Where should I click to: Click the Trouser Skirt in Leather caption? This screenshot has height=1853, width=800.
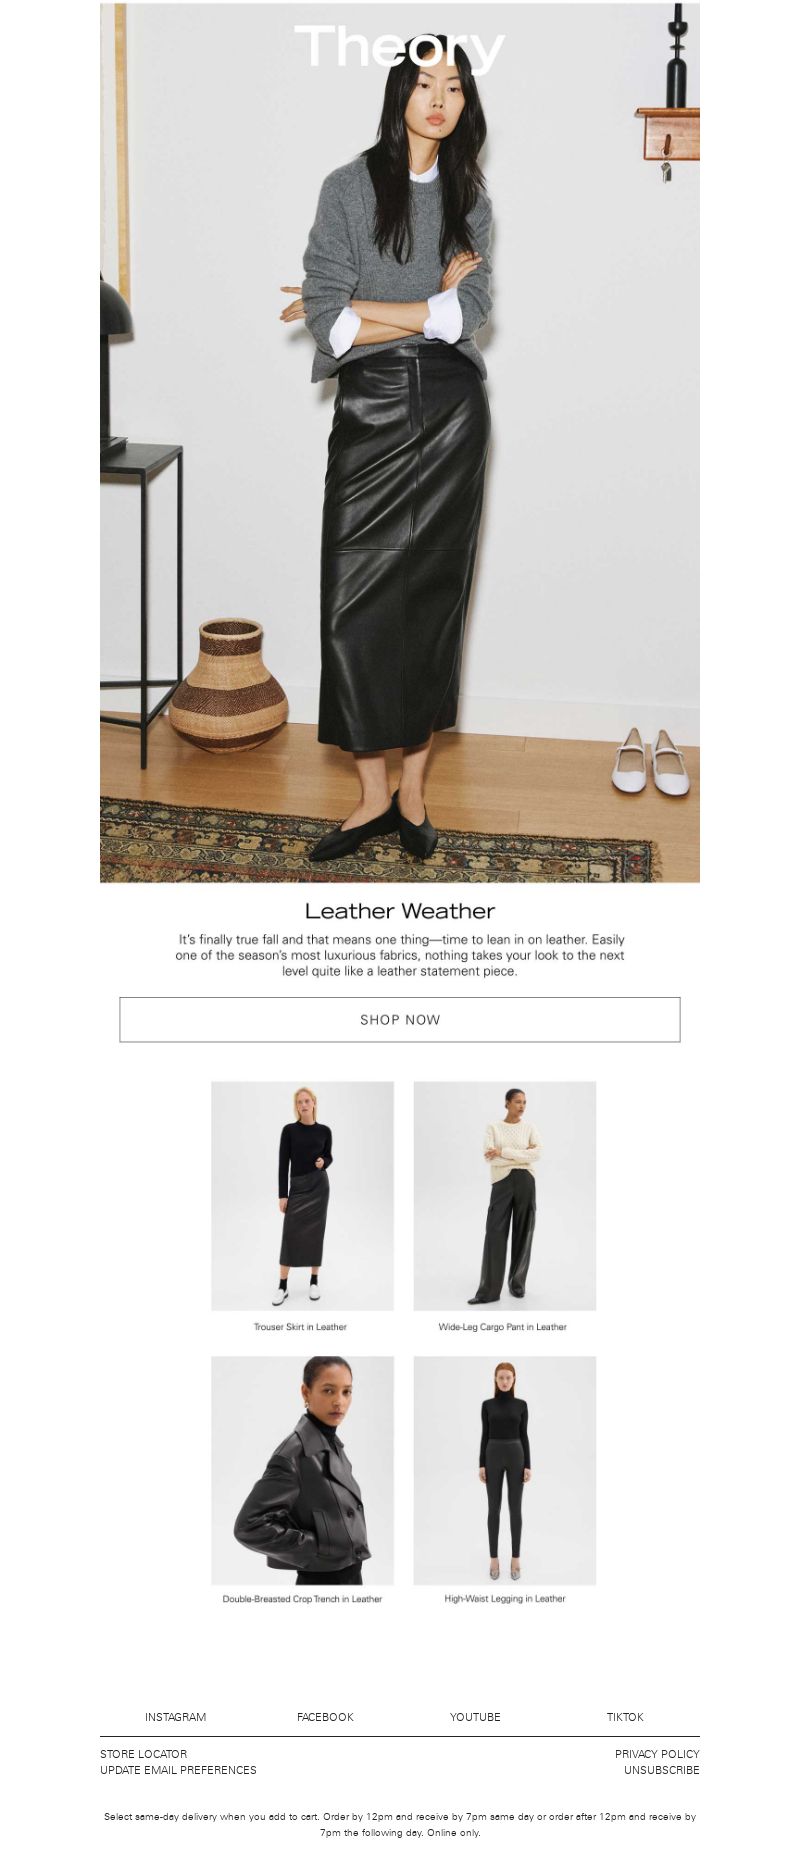pos(300,1327)
